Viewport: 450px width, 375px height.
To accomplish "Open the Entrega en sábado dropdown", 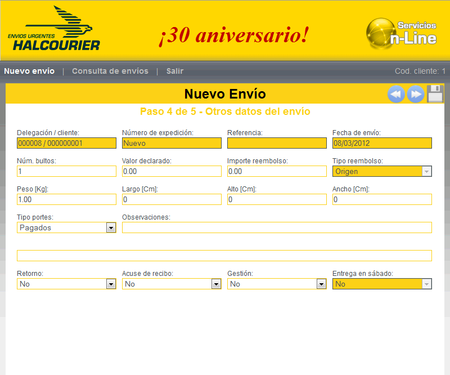I will pos(382,284).
